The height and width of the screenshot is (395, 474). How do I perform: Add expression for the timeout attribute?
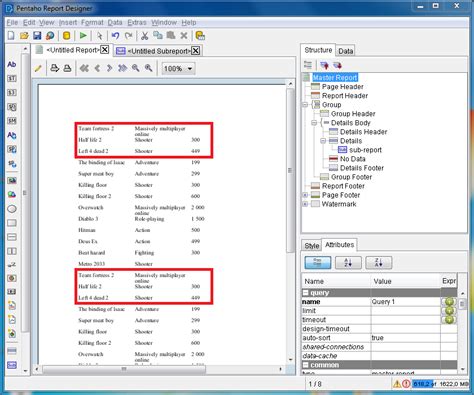[x=449, y=320]
